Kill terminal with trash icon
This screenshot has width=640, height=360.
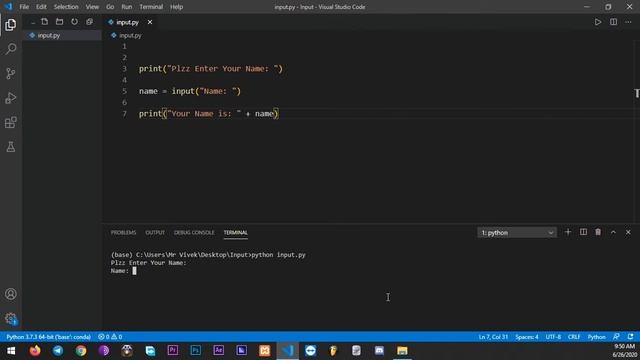click(598, 232)
